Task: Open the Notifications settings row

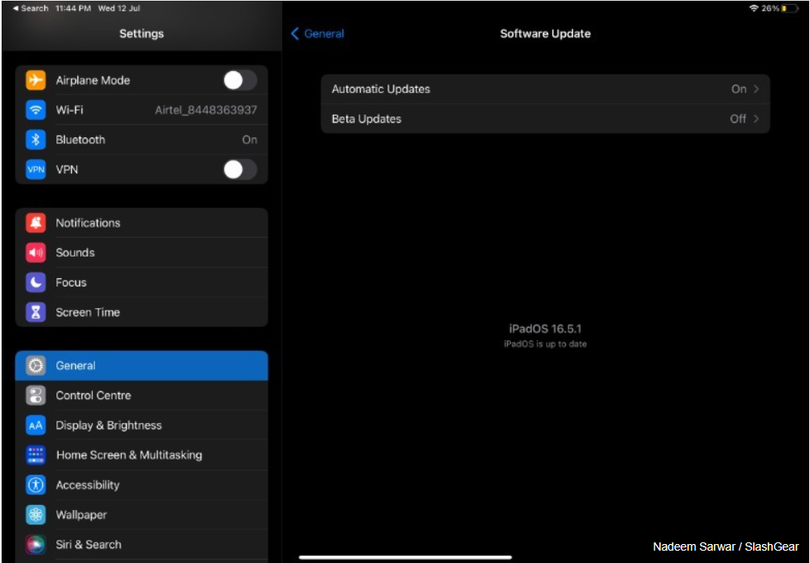Action: [142, 223]
